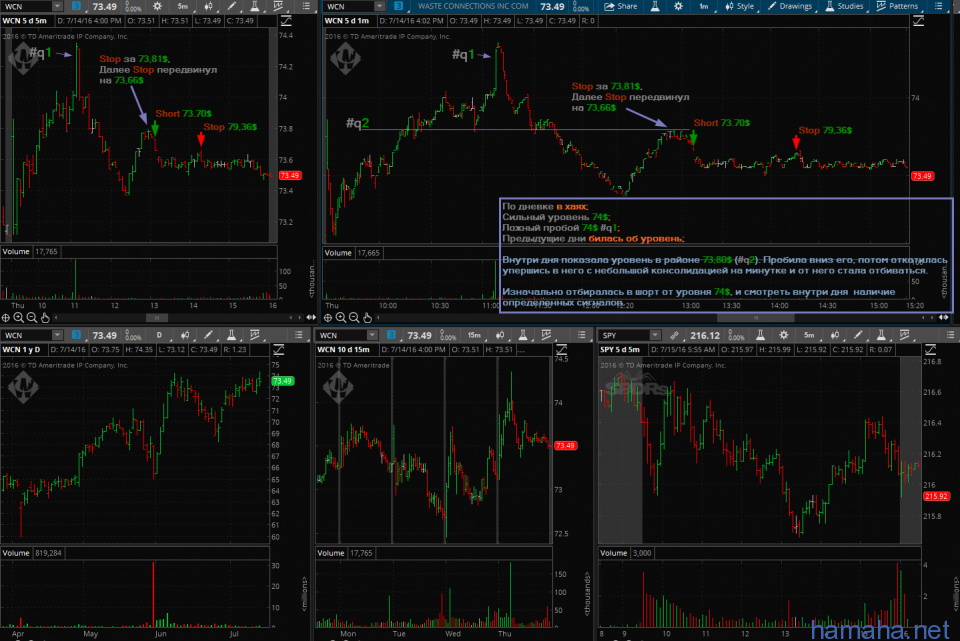The image size is (960, 641).
Task: Open chart style candle icon in WCN 5m panel
Action: 208,6
